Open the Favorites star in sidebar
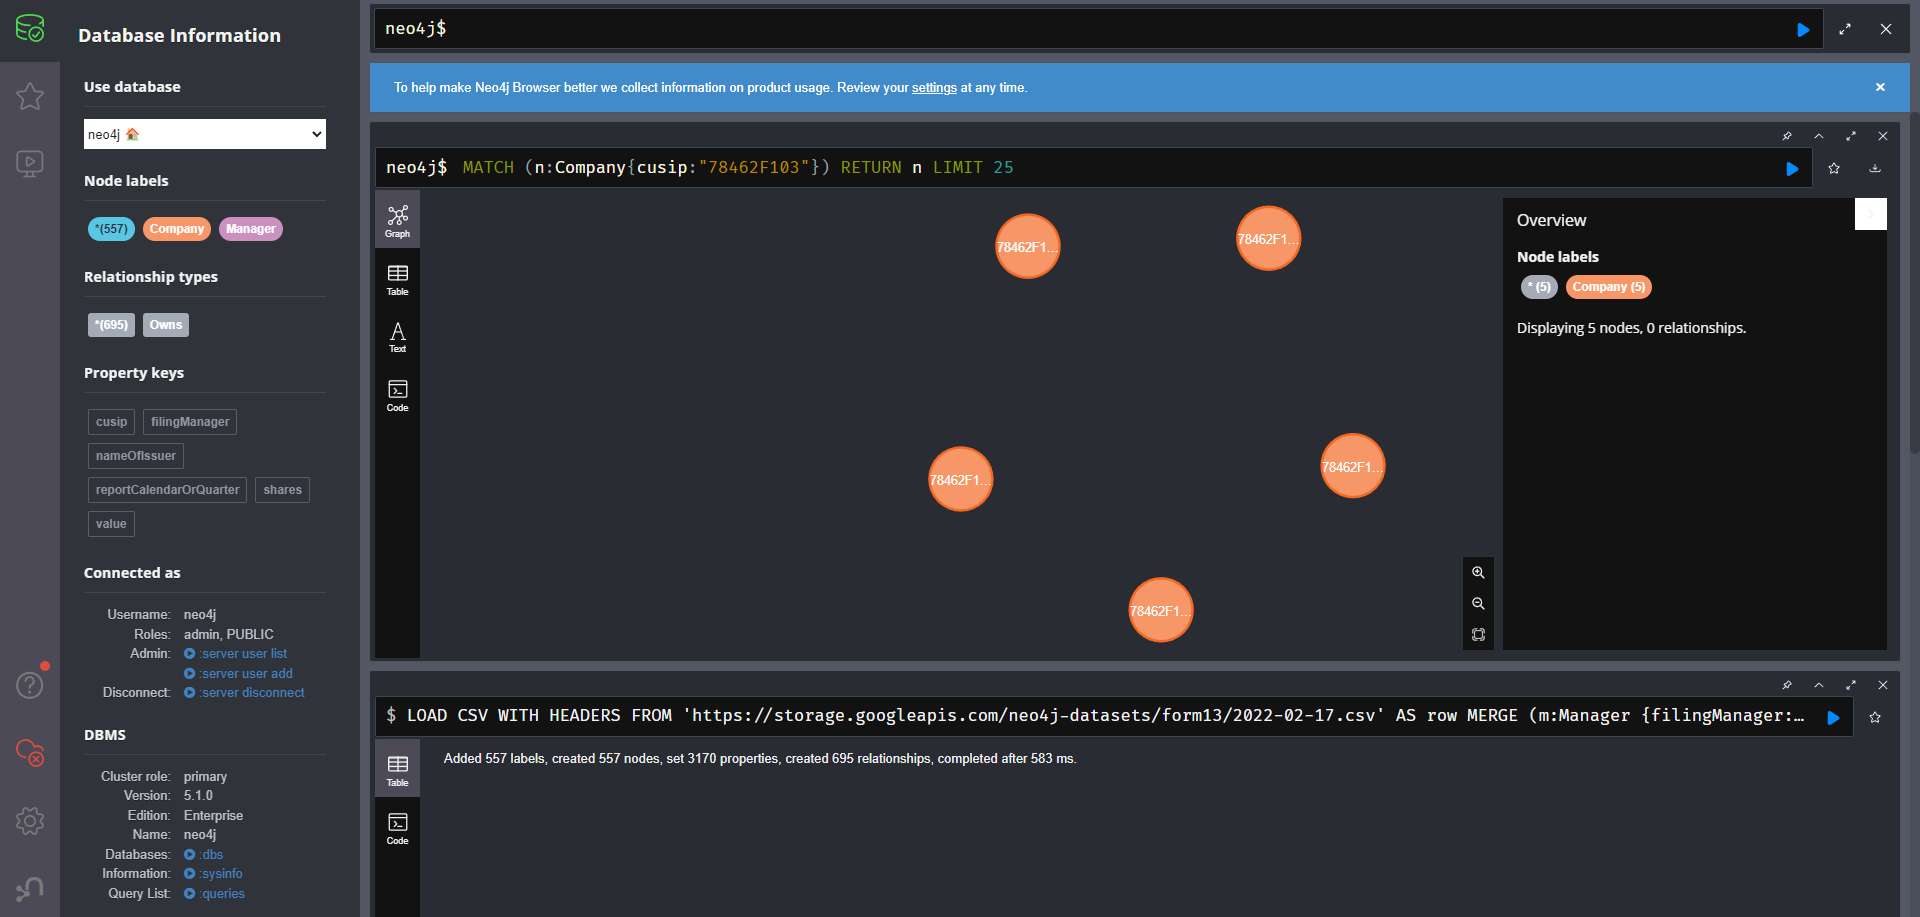 pos(30,96)
